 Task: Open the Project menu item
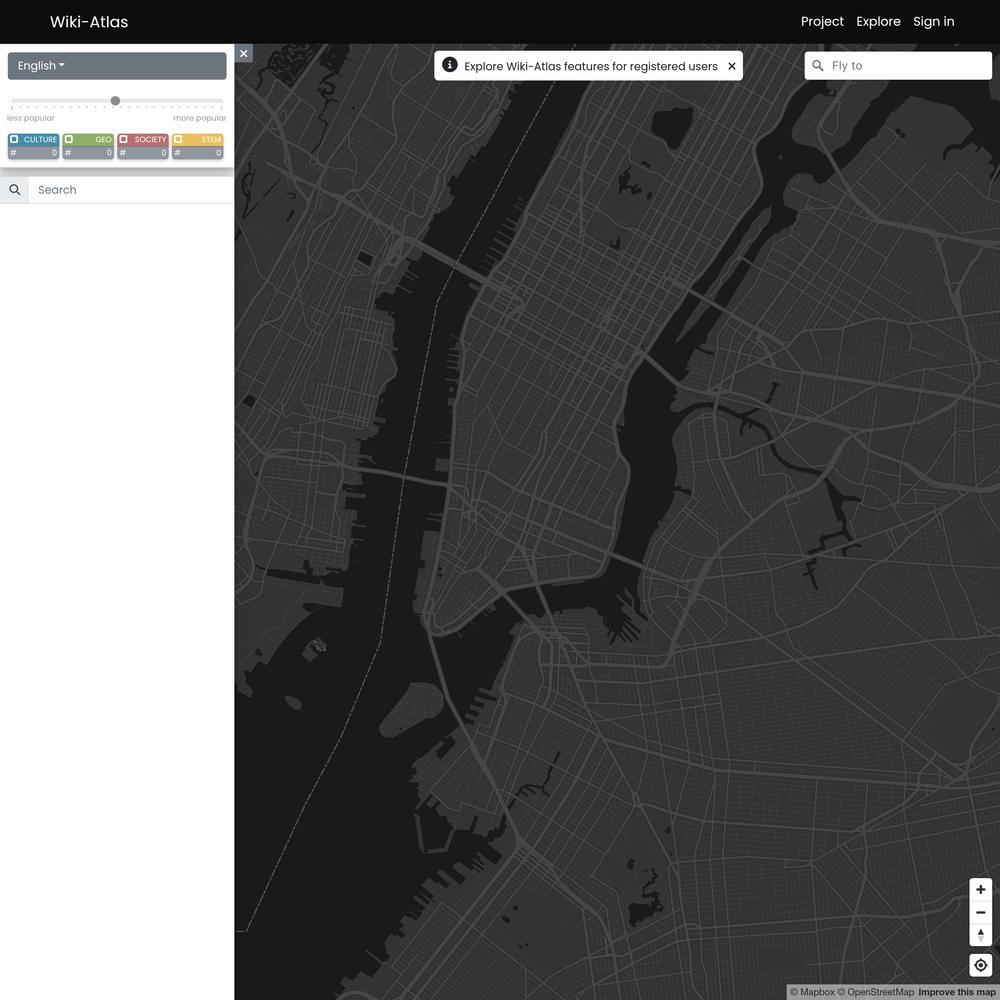(x=822, y=22)
